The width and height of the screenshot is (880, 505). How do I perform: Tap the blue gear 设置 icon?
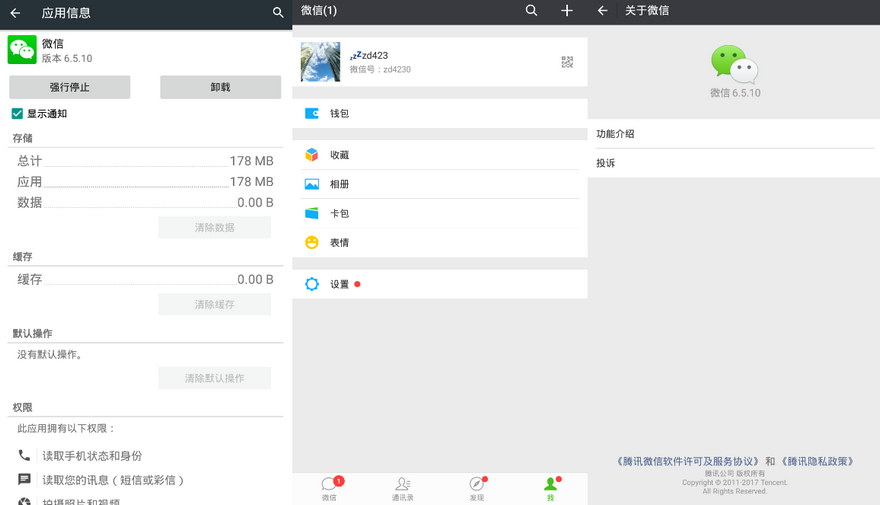pos(311,284)
